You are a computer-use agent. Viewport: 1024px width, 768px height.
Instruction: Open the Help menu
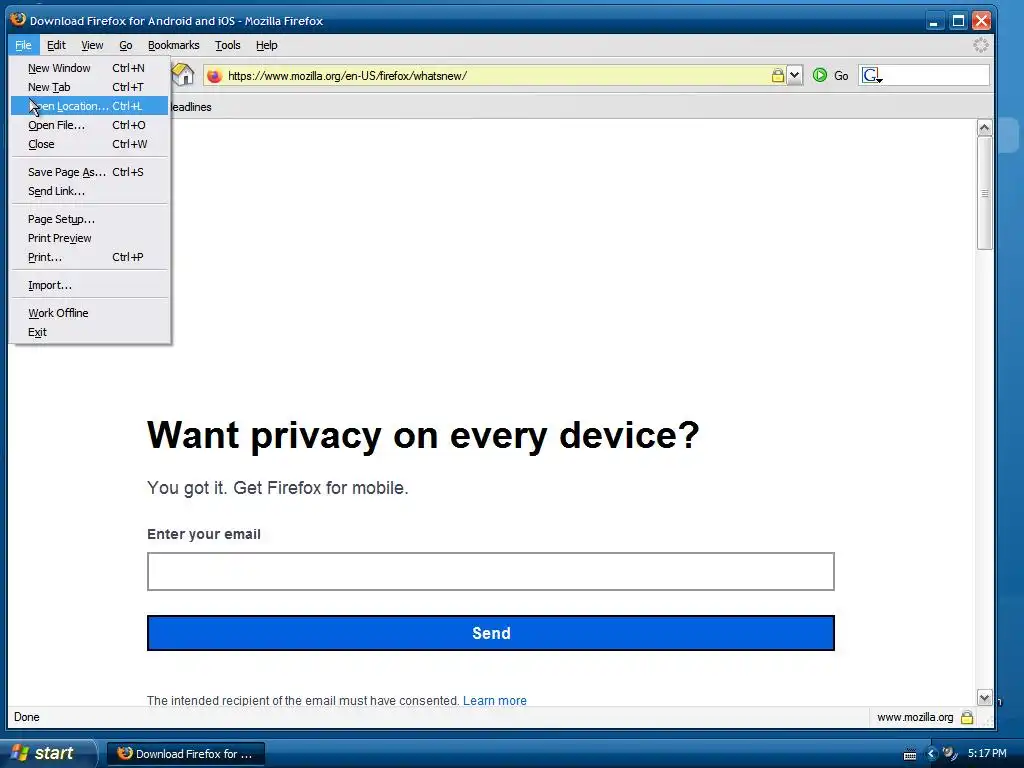point(266,45)
